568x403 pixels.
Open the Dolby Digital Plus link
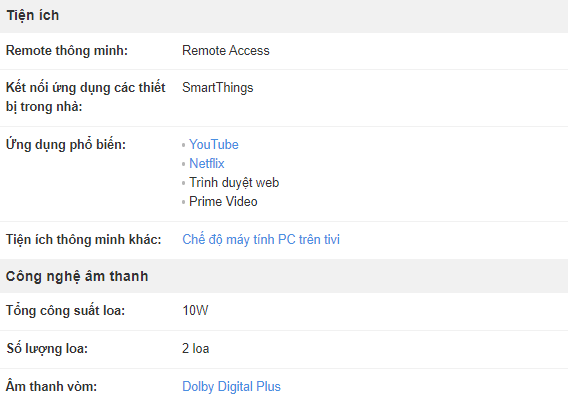[231, 387]
